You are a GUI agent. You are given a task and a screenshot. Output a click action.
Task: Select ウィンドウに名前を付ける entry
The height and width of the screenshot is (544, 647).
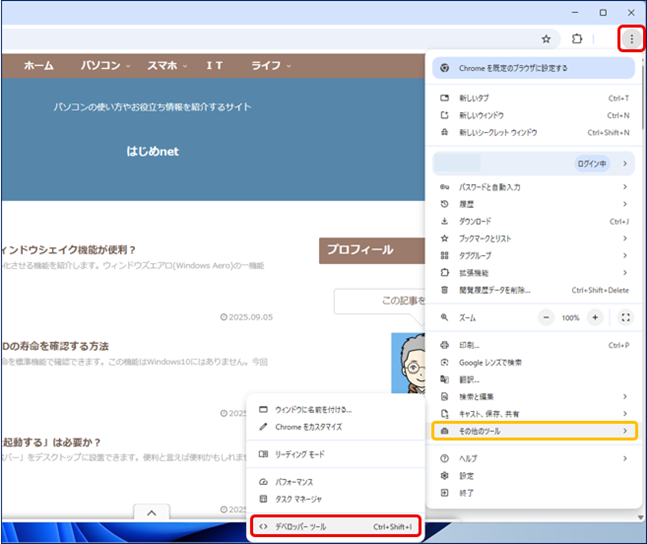336,409
